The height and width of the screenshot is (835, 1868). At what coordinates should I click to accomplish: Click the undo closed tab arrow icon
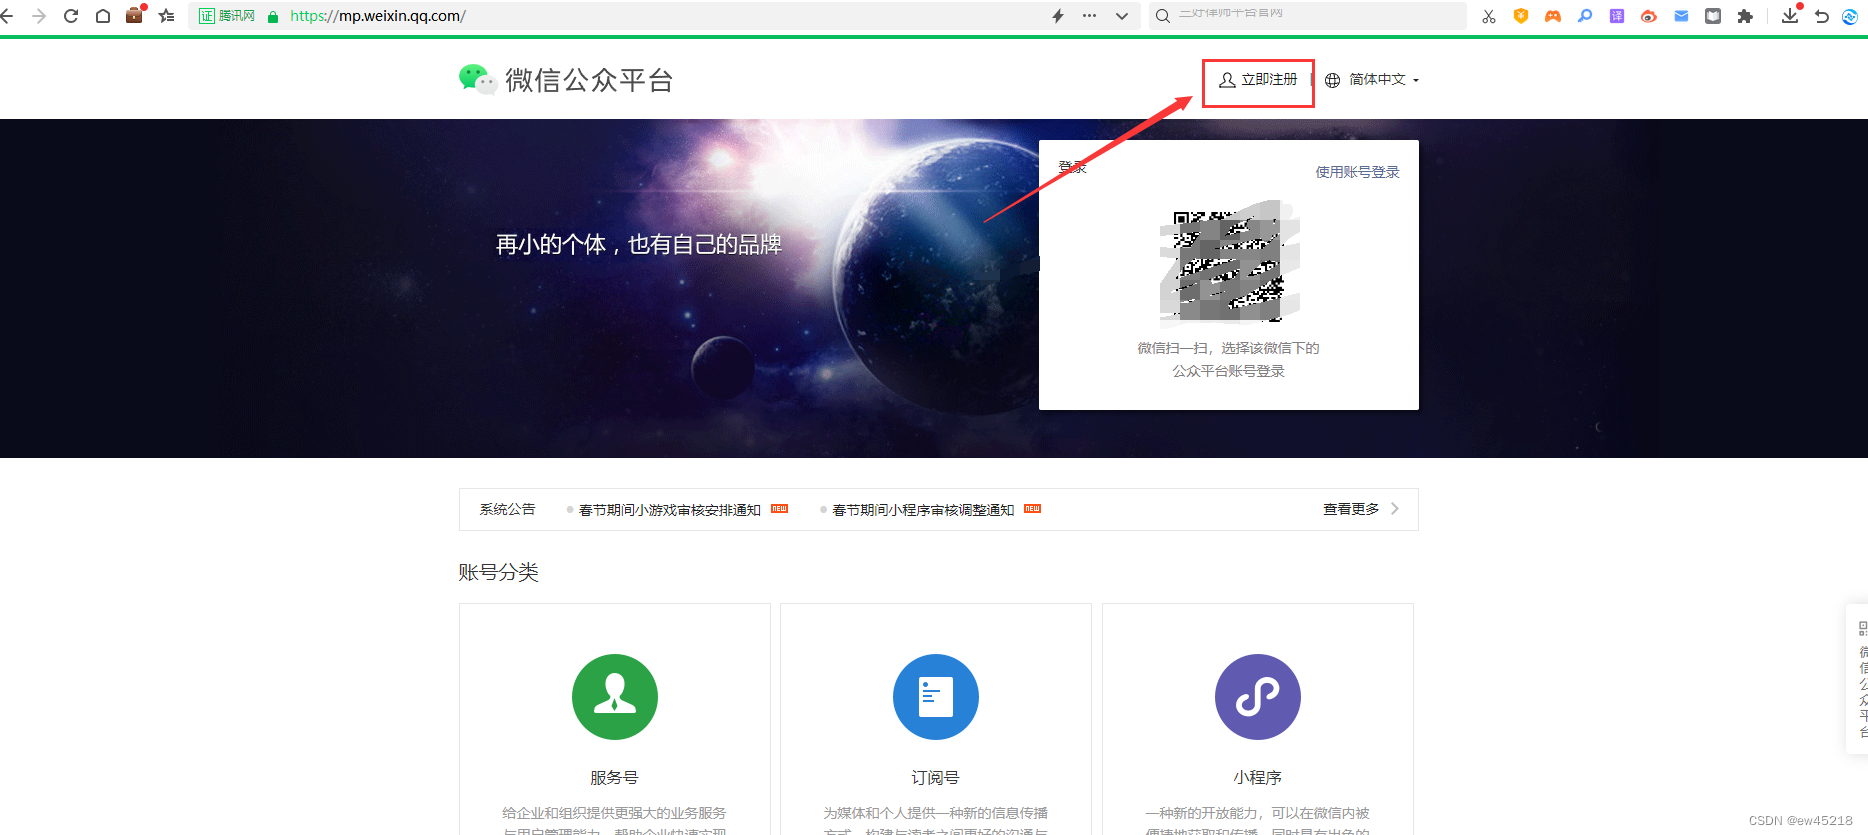[1822, 16]
